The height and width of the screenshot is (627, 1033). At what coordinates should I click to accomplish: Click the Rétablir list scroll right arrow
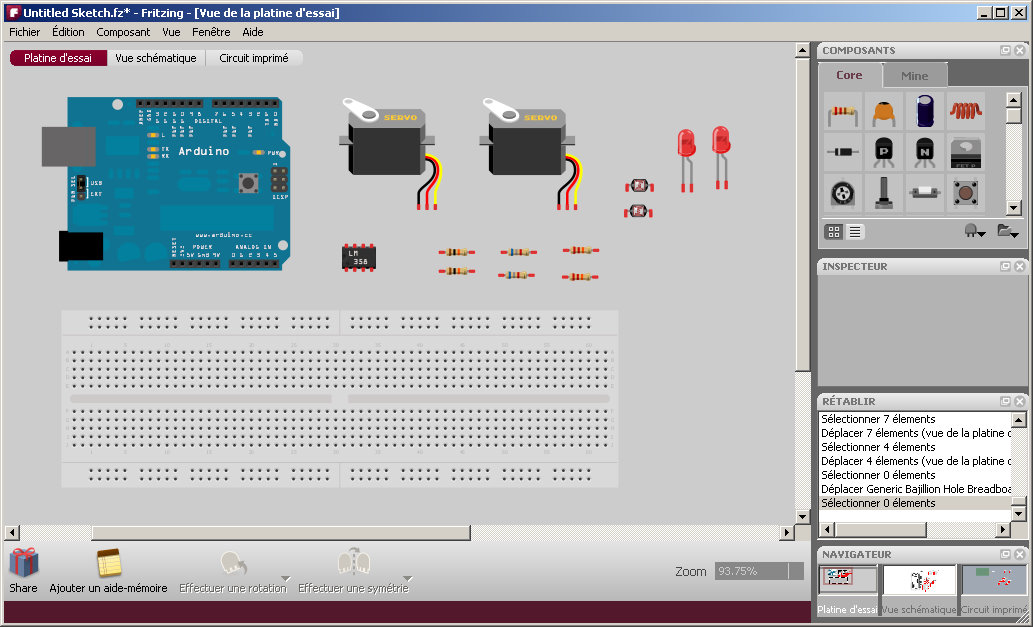(1003, 529)
